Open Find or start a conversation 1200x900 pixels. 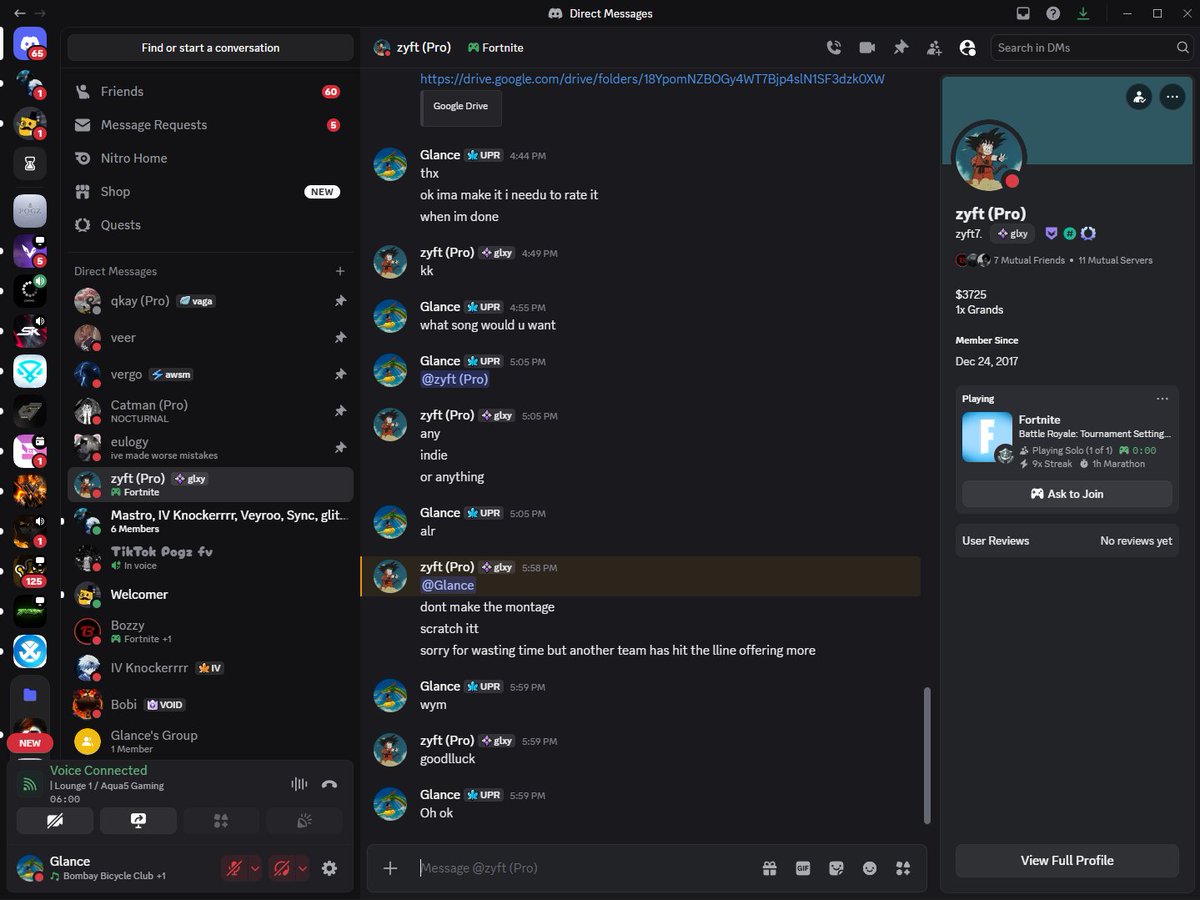210,47
